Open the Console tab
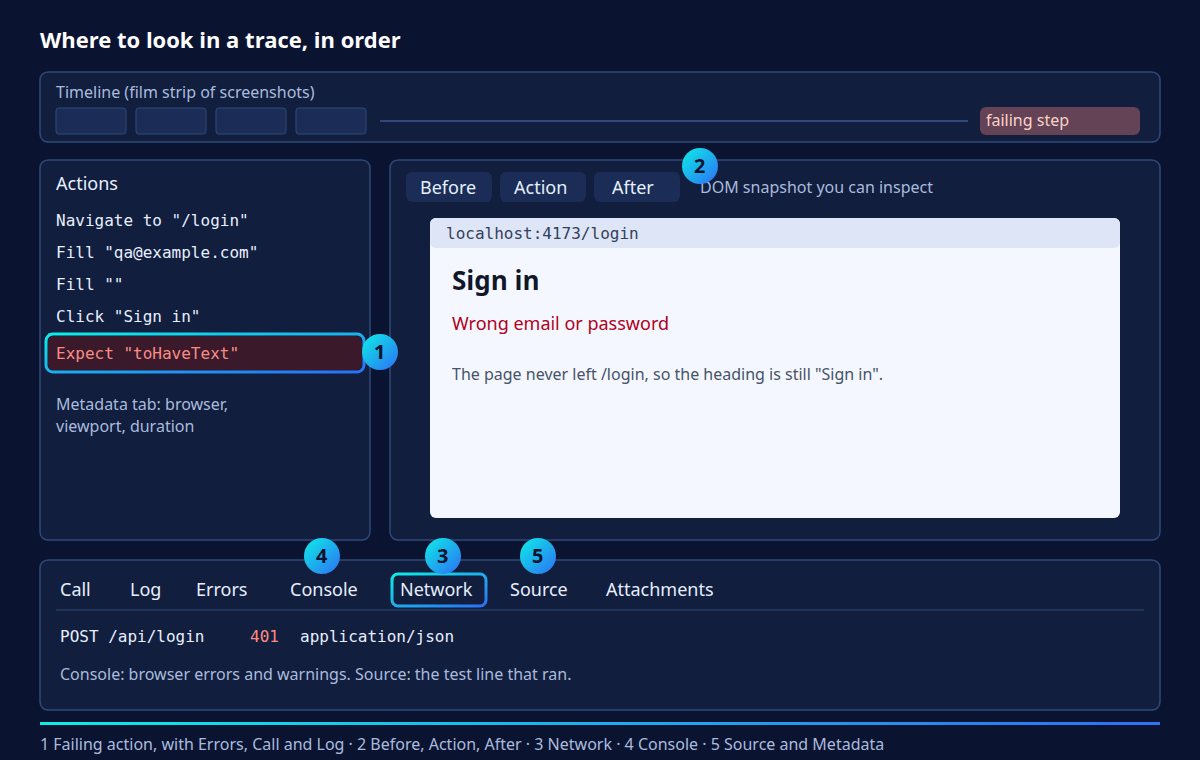 (323, 590)
